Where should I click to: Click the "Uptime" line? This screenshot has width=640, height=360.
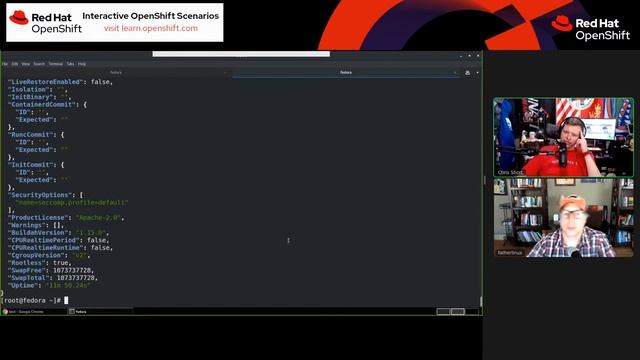49,285
